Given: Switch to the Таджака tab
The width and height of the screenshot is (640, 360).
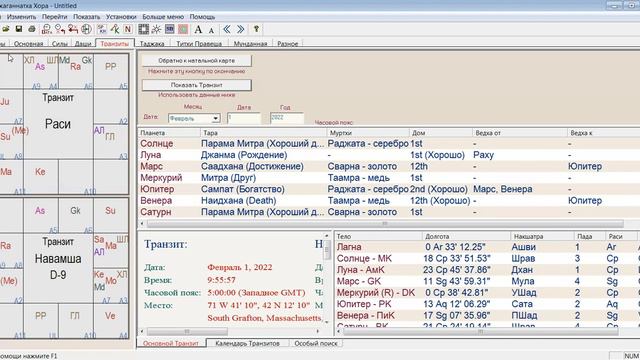Looking at the screenshot, I should point(152,44).
